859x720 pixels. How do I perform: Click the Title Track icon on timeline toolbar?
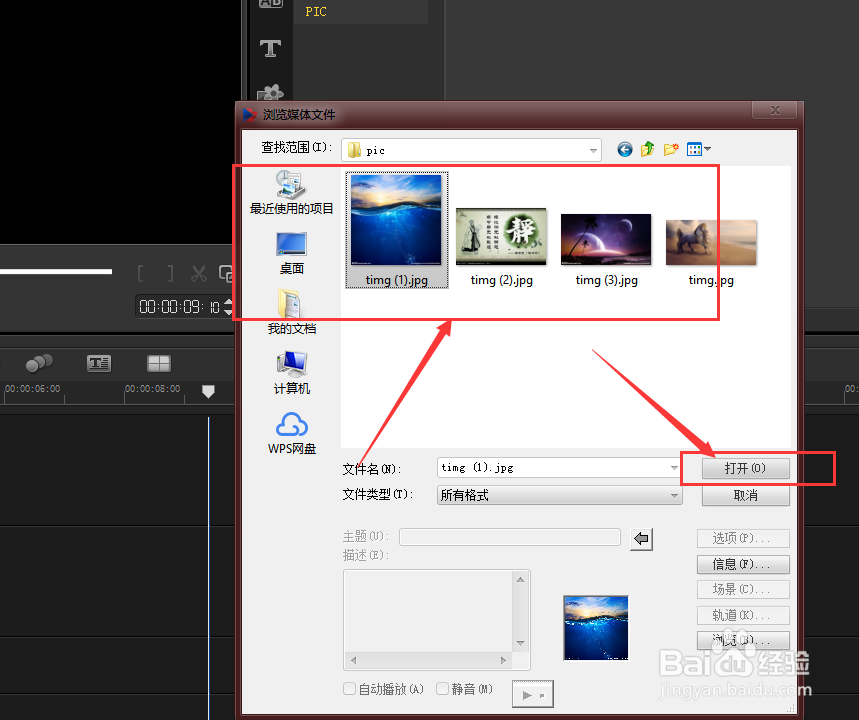[x=98, y=363]
